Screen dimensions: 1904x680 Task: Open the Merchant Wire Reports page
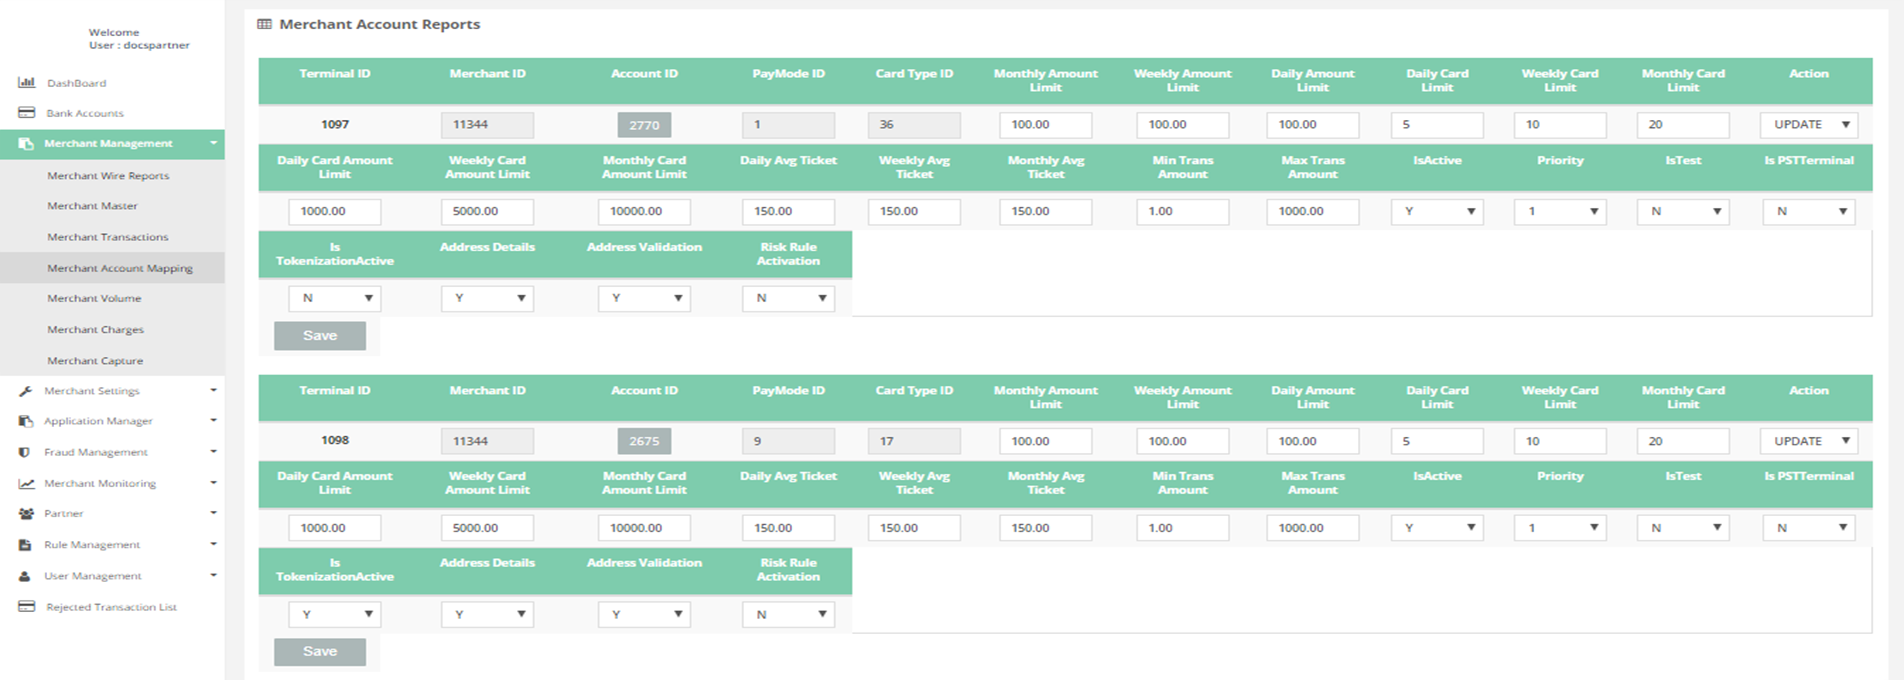point(108,176)
